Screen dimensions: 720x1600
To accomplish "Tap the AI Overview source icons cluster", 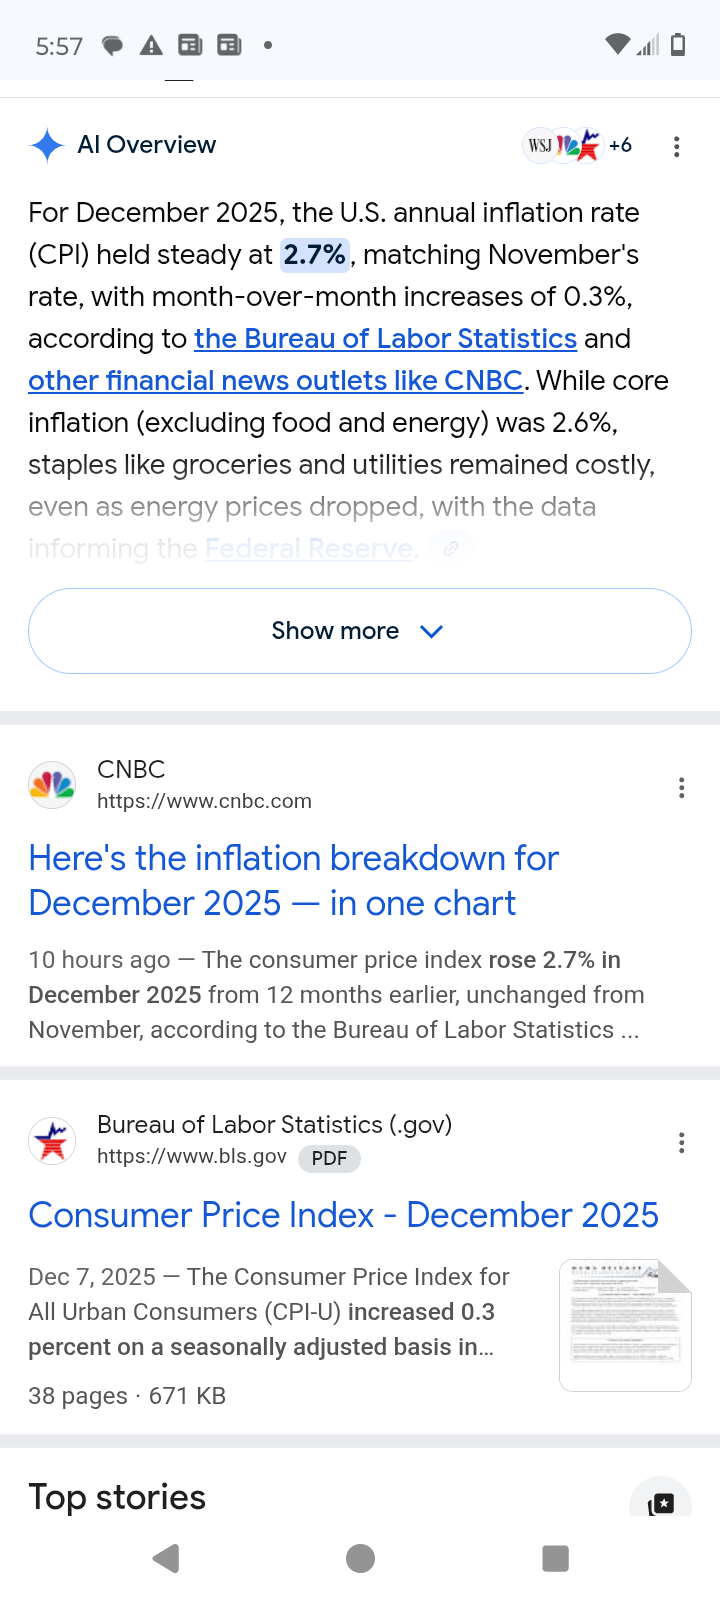I will pos(577,146).
